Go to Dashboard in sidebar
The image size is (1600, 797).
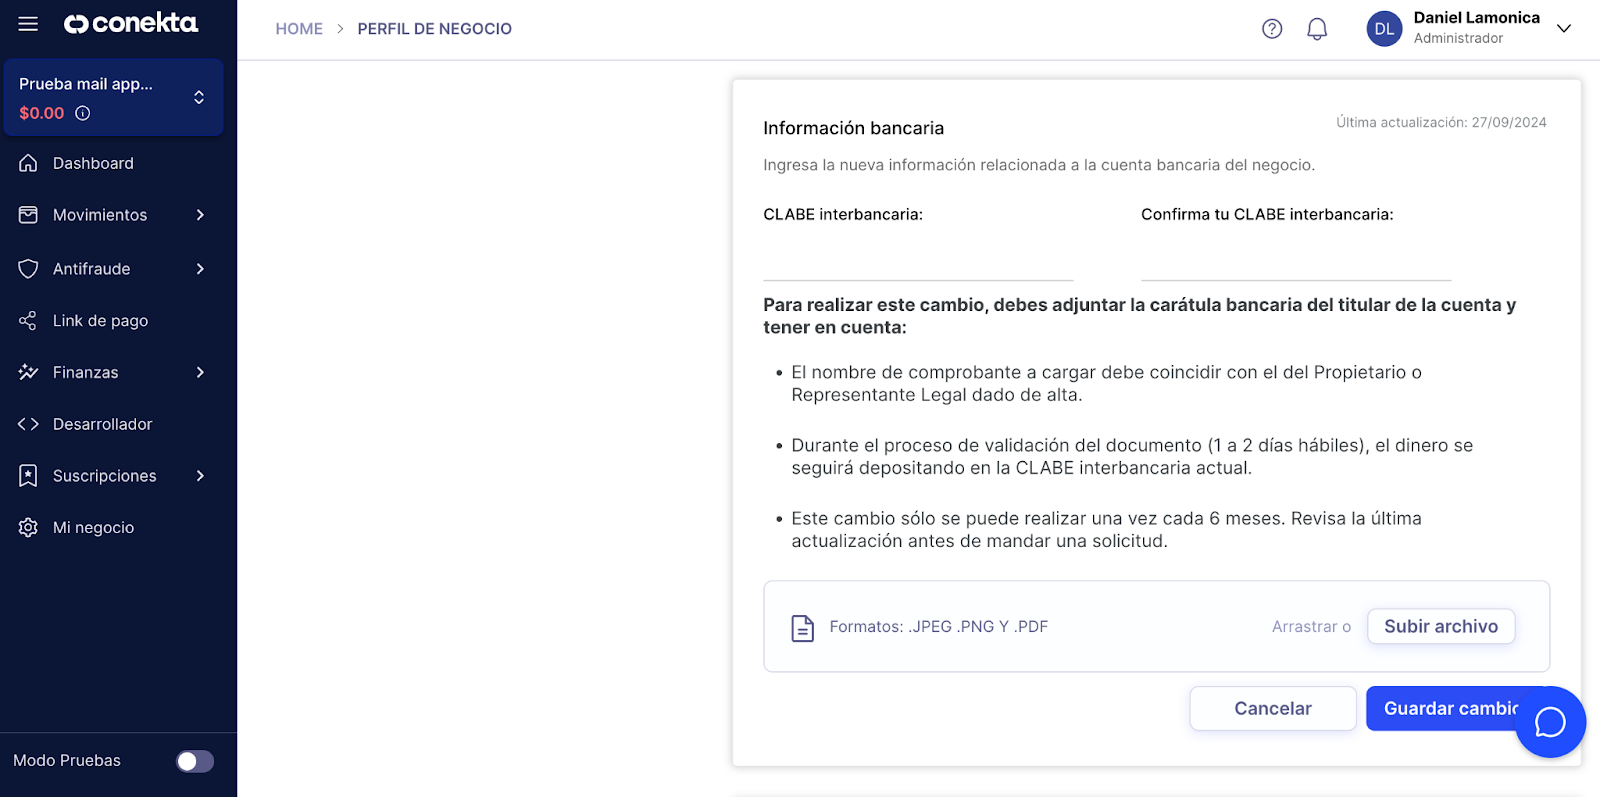click(x=93, y=163)
